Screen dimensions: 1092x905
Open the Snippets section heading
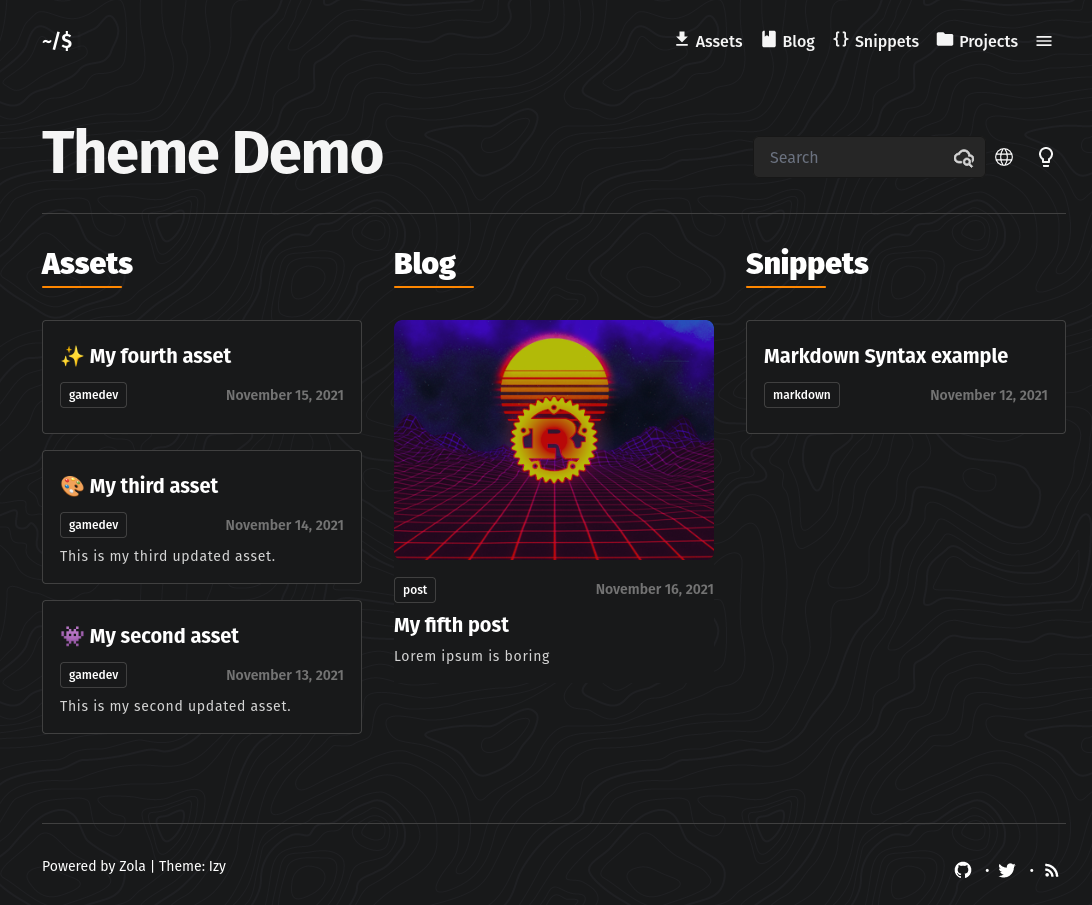807,264
